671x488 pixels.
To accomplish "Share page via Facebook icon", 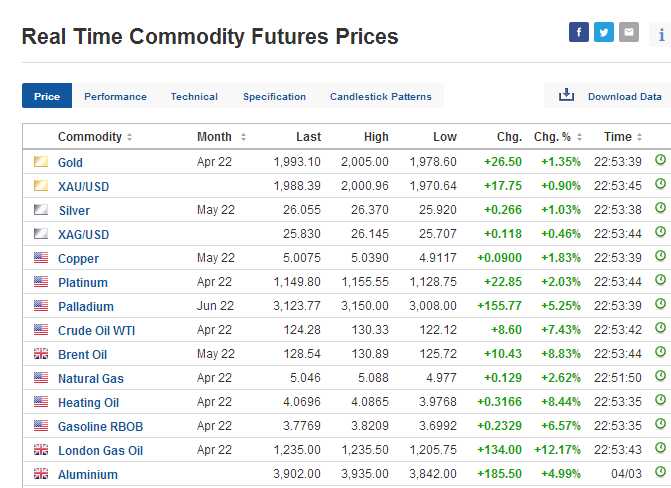I will click(578, 32).
